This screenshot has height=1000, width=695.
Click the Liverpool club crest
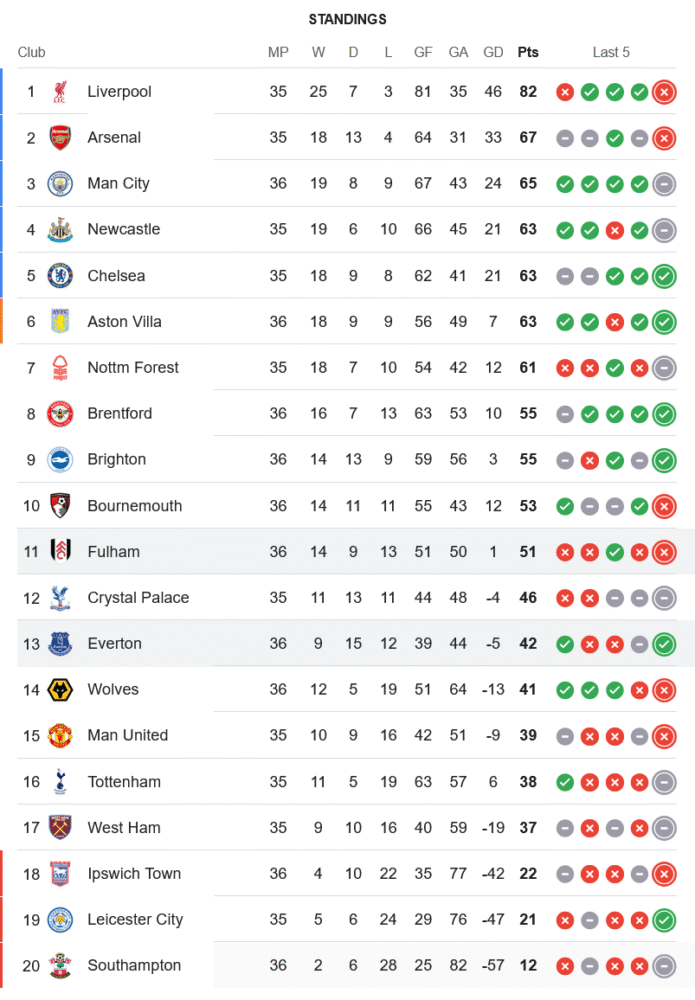pos(60,92)
